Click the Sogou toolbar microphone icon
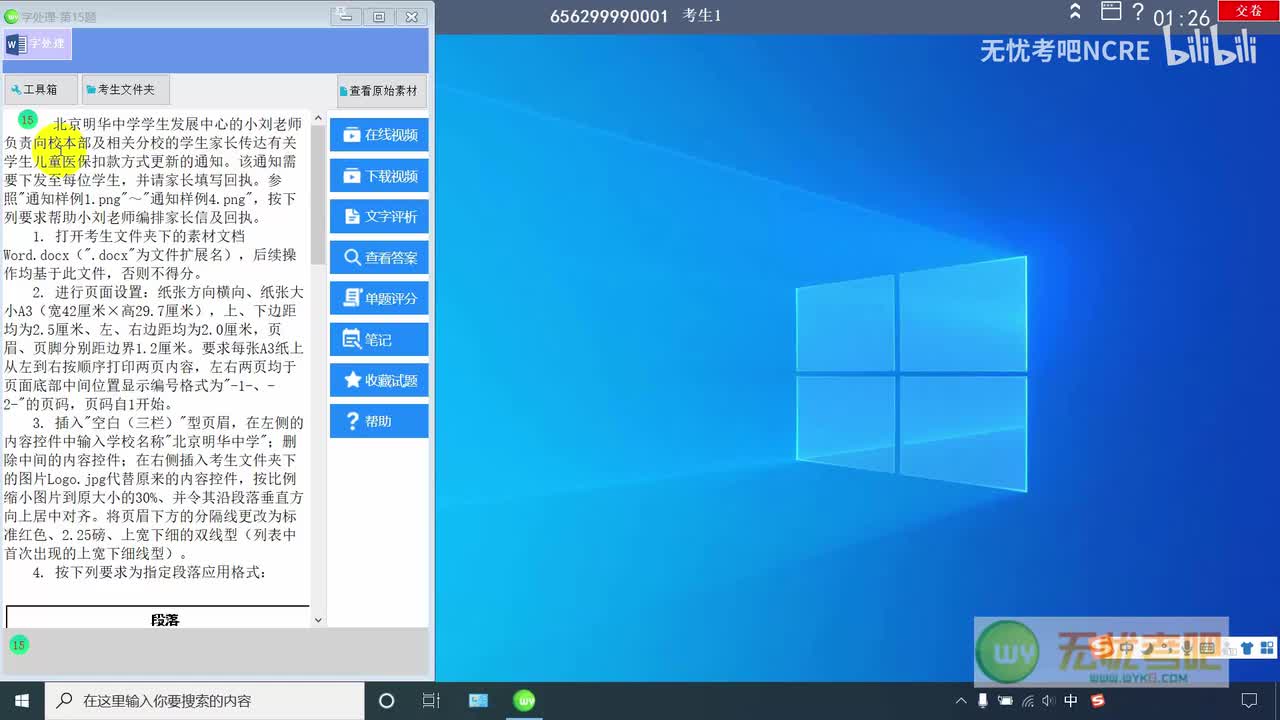 1187,648
